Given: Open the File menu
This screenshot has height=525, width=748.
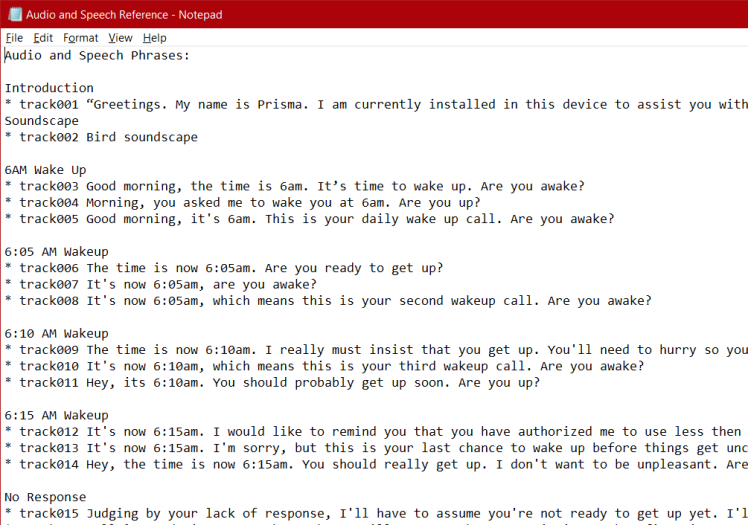Looking at the screenshot, I should (14, 38).
